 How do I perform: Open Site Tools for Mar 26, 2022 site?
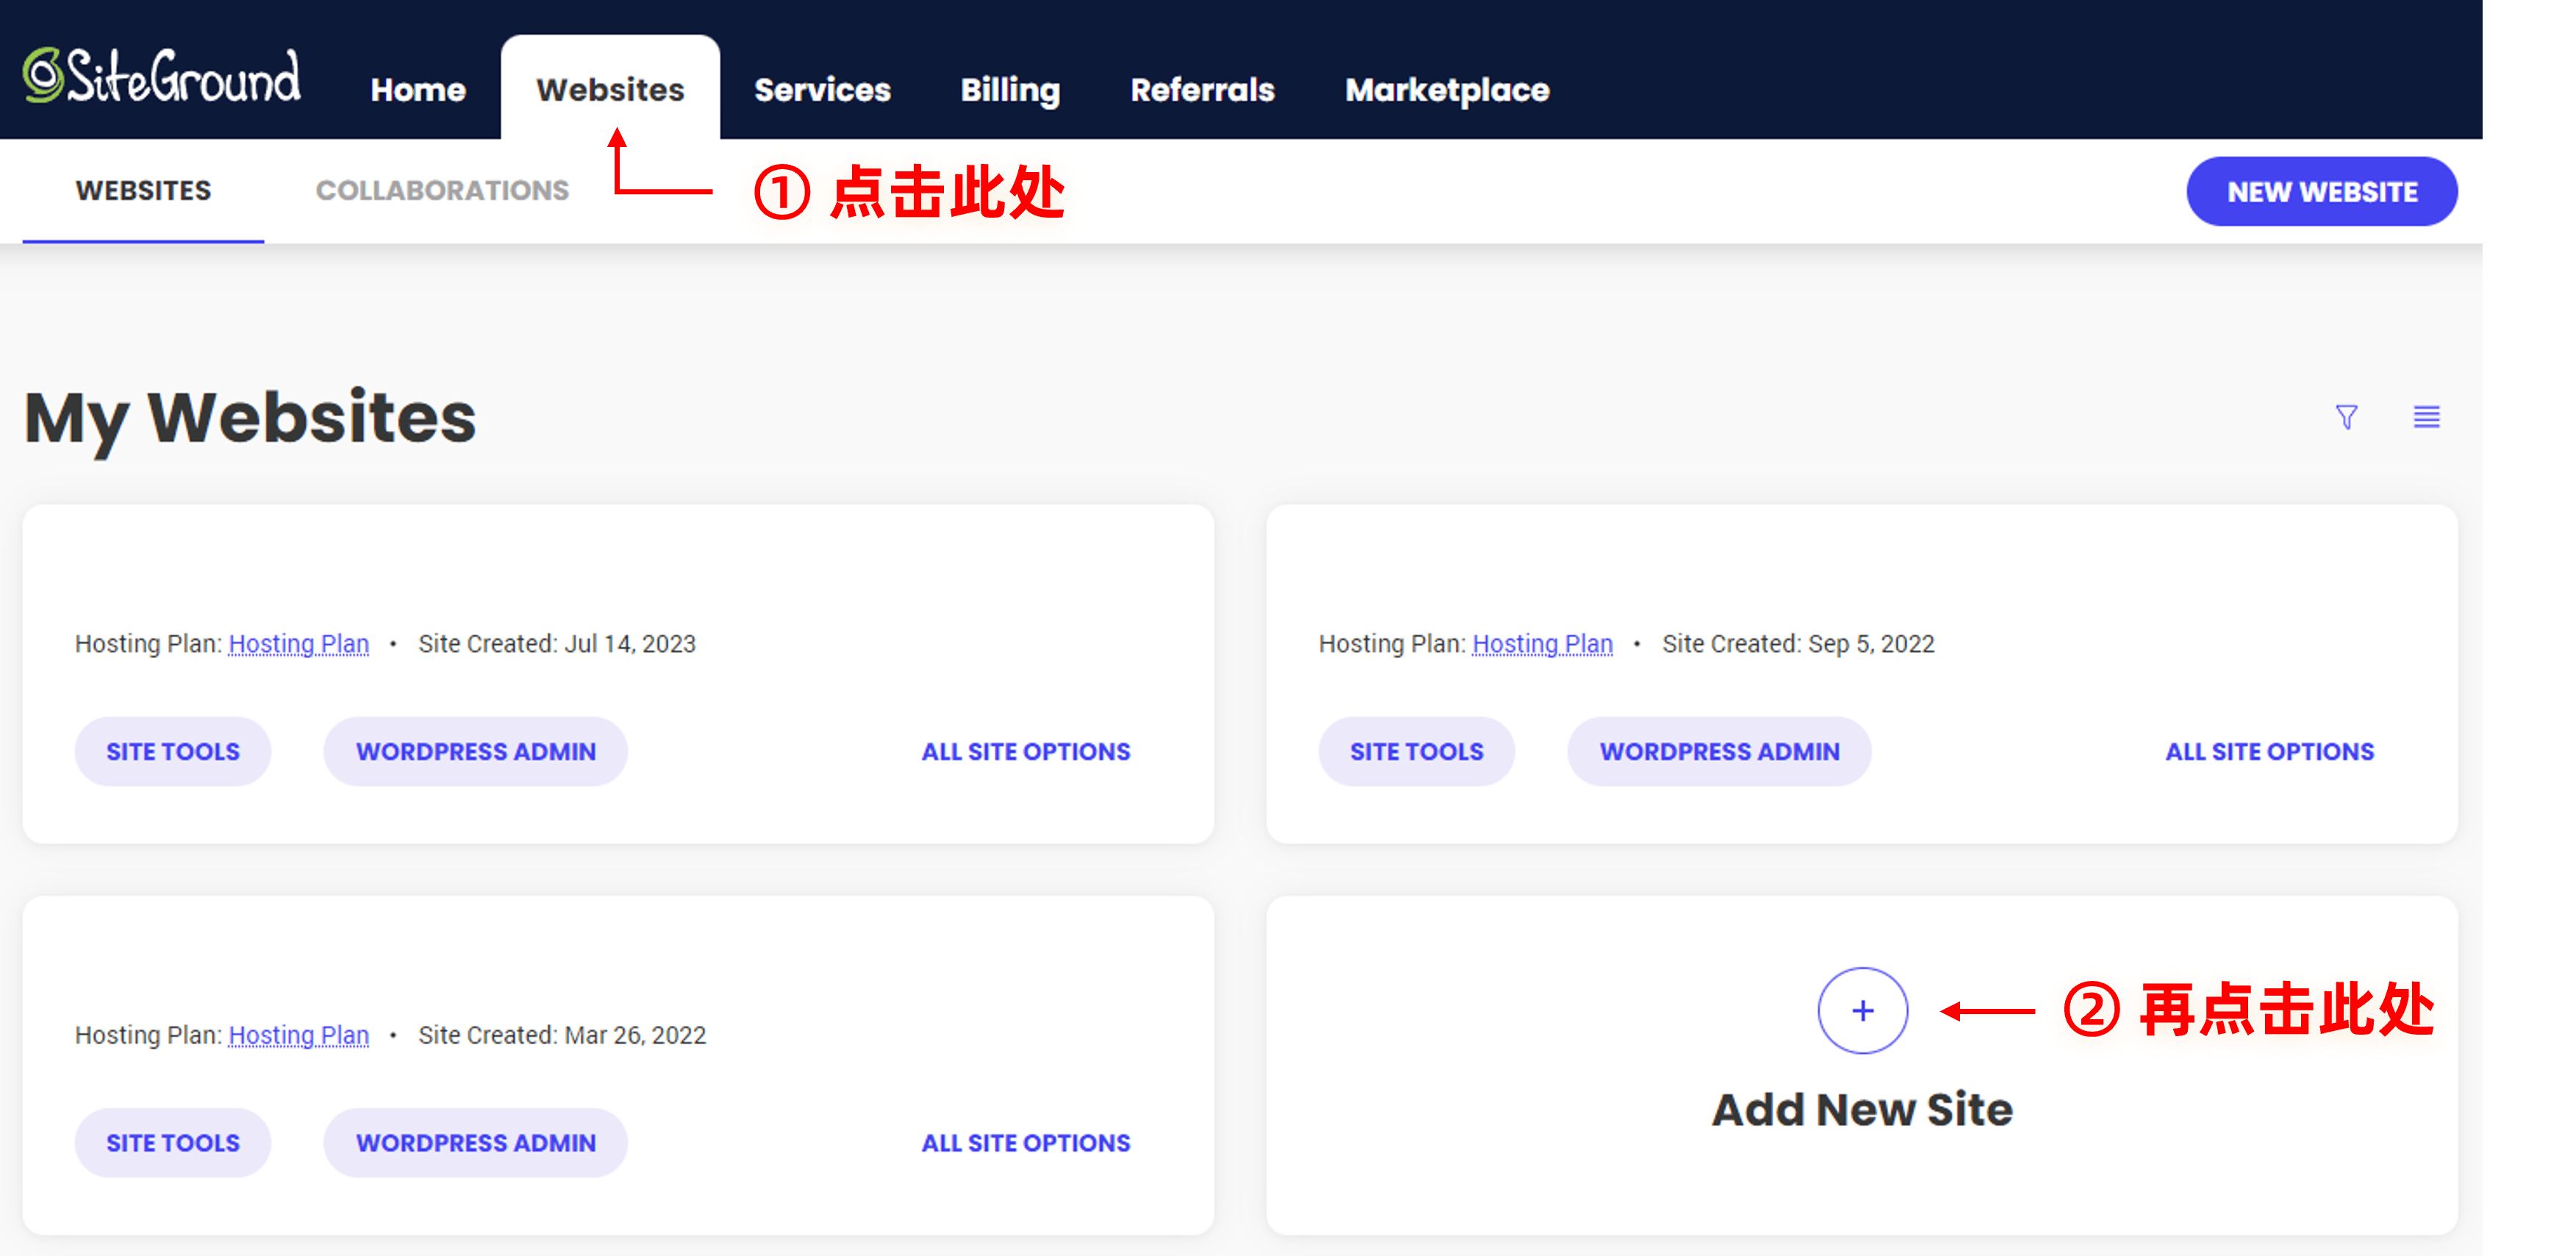[173, 1142]
